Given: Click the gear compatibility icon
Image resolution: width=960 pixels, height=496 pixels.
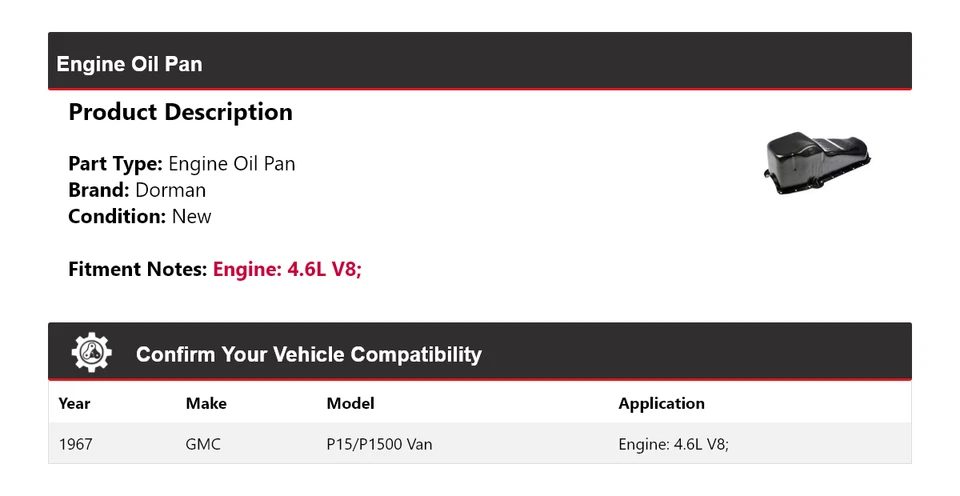Looking at the screenshot, I should [92, 353].
